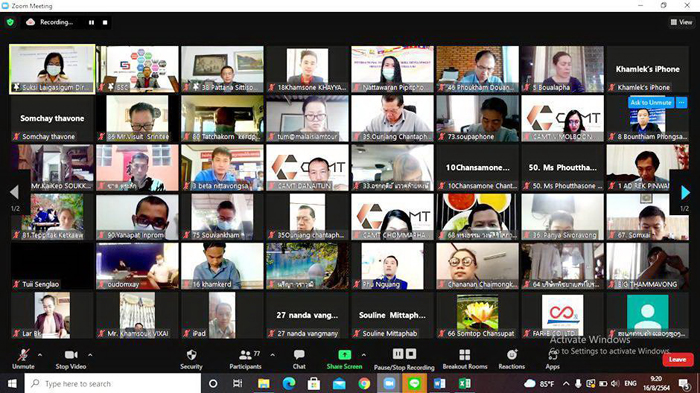Click the Ask to Unmute button
700x393 pixels.
coord(651,102)
